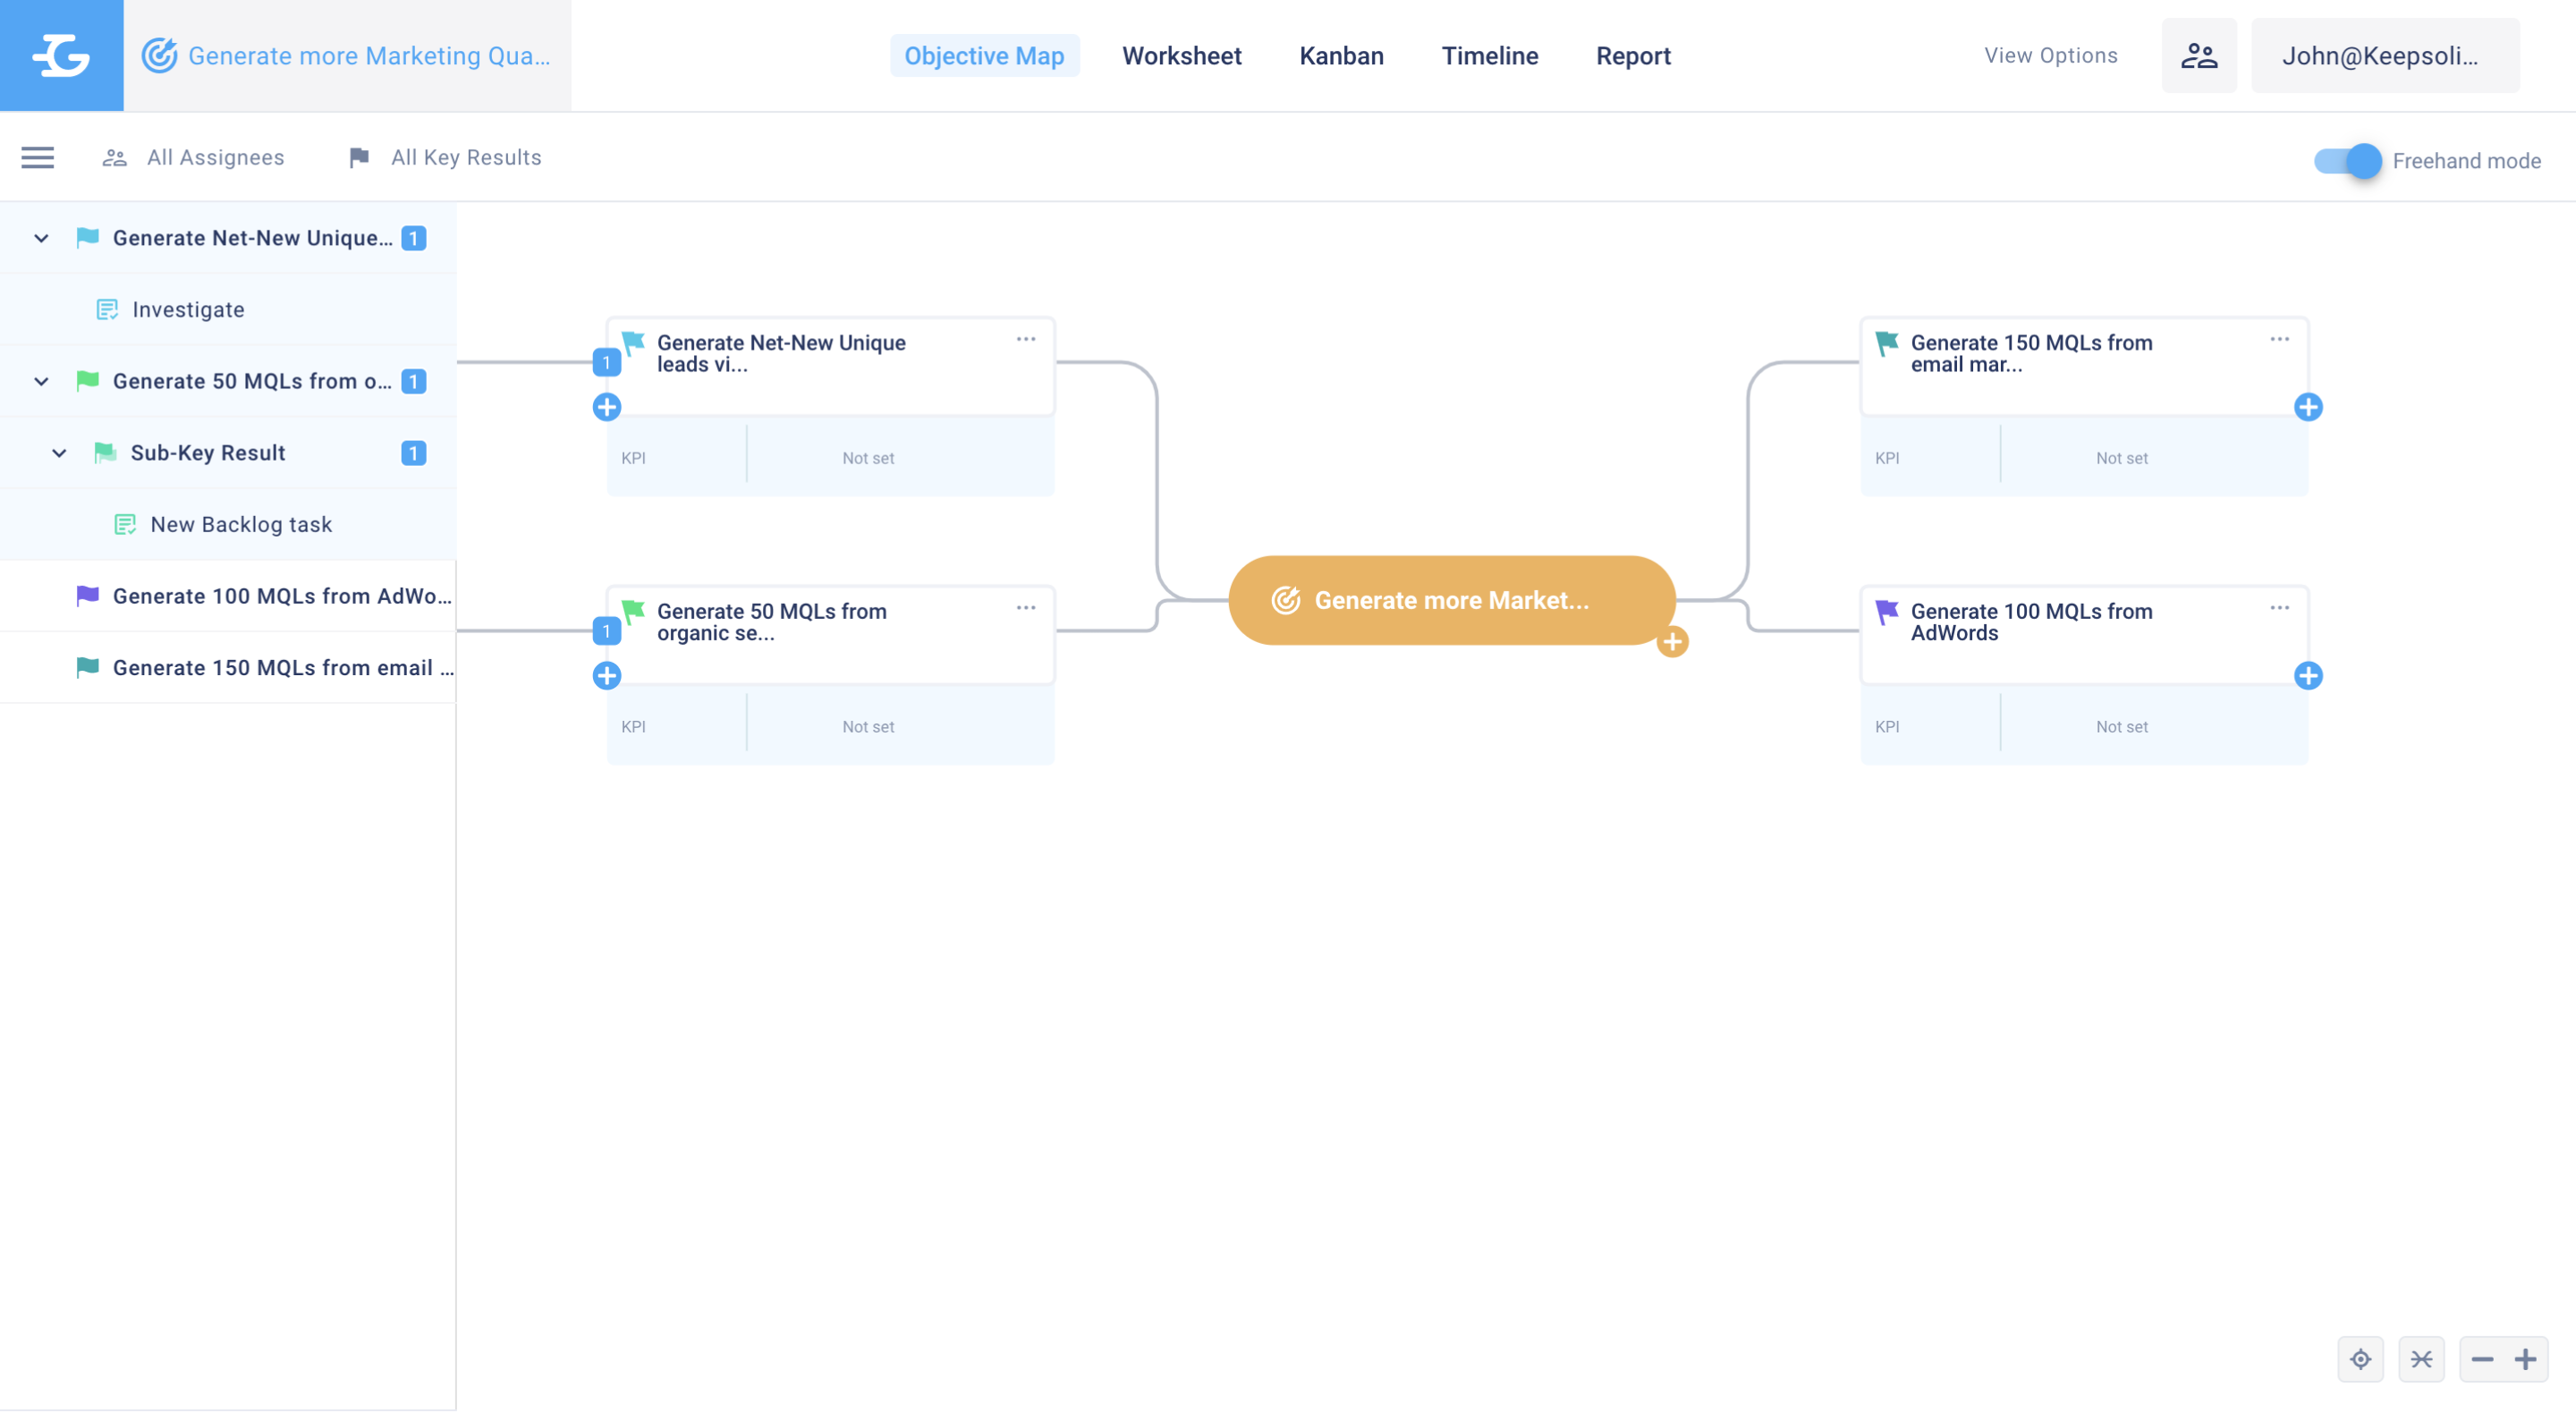
Task: Switch to the Timeline tab
Action: click(x=1489, y=56)
